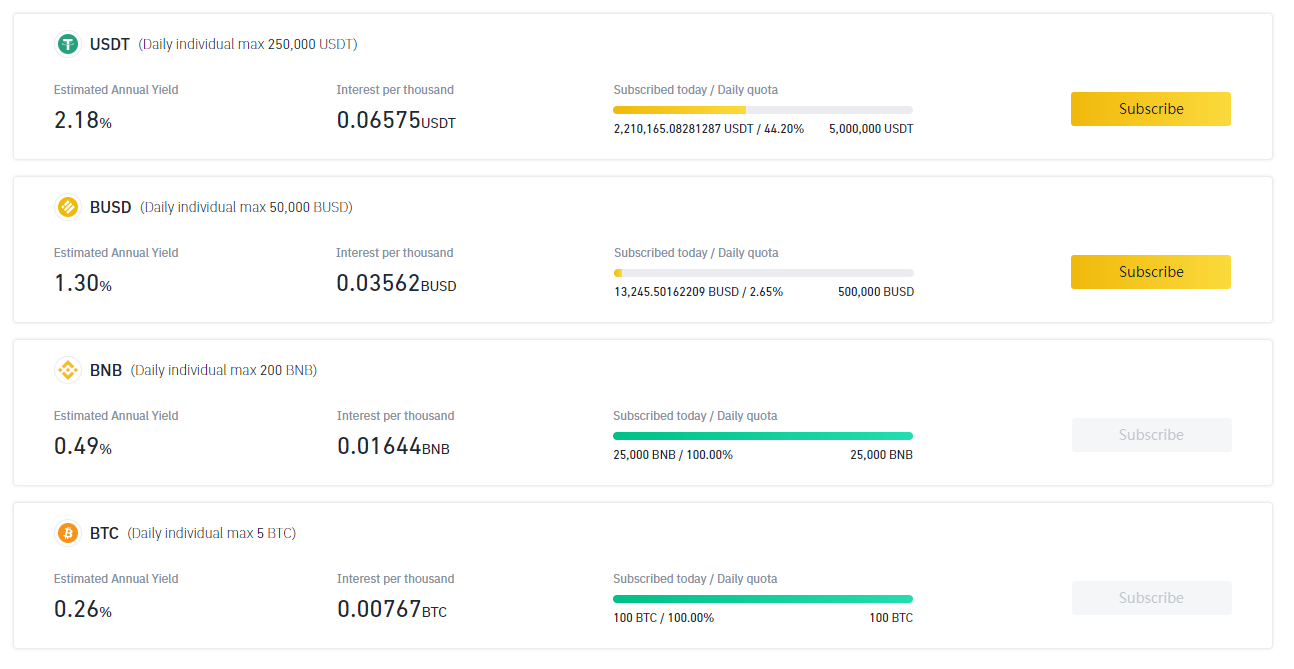Click the full BTC quota progress bar
Image resolution: width=1294 pixels, height=669 pixels.
[763, 599]
